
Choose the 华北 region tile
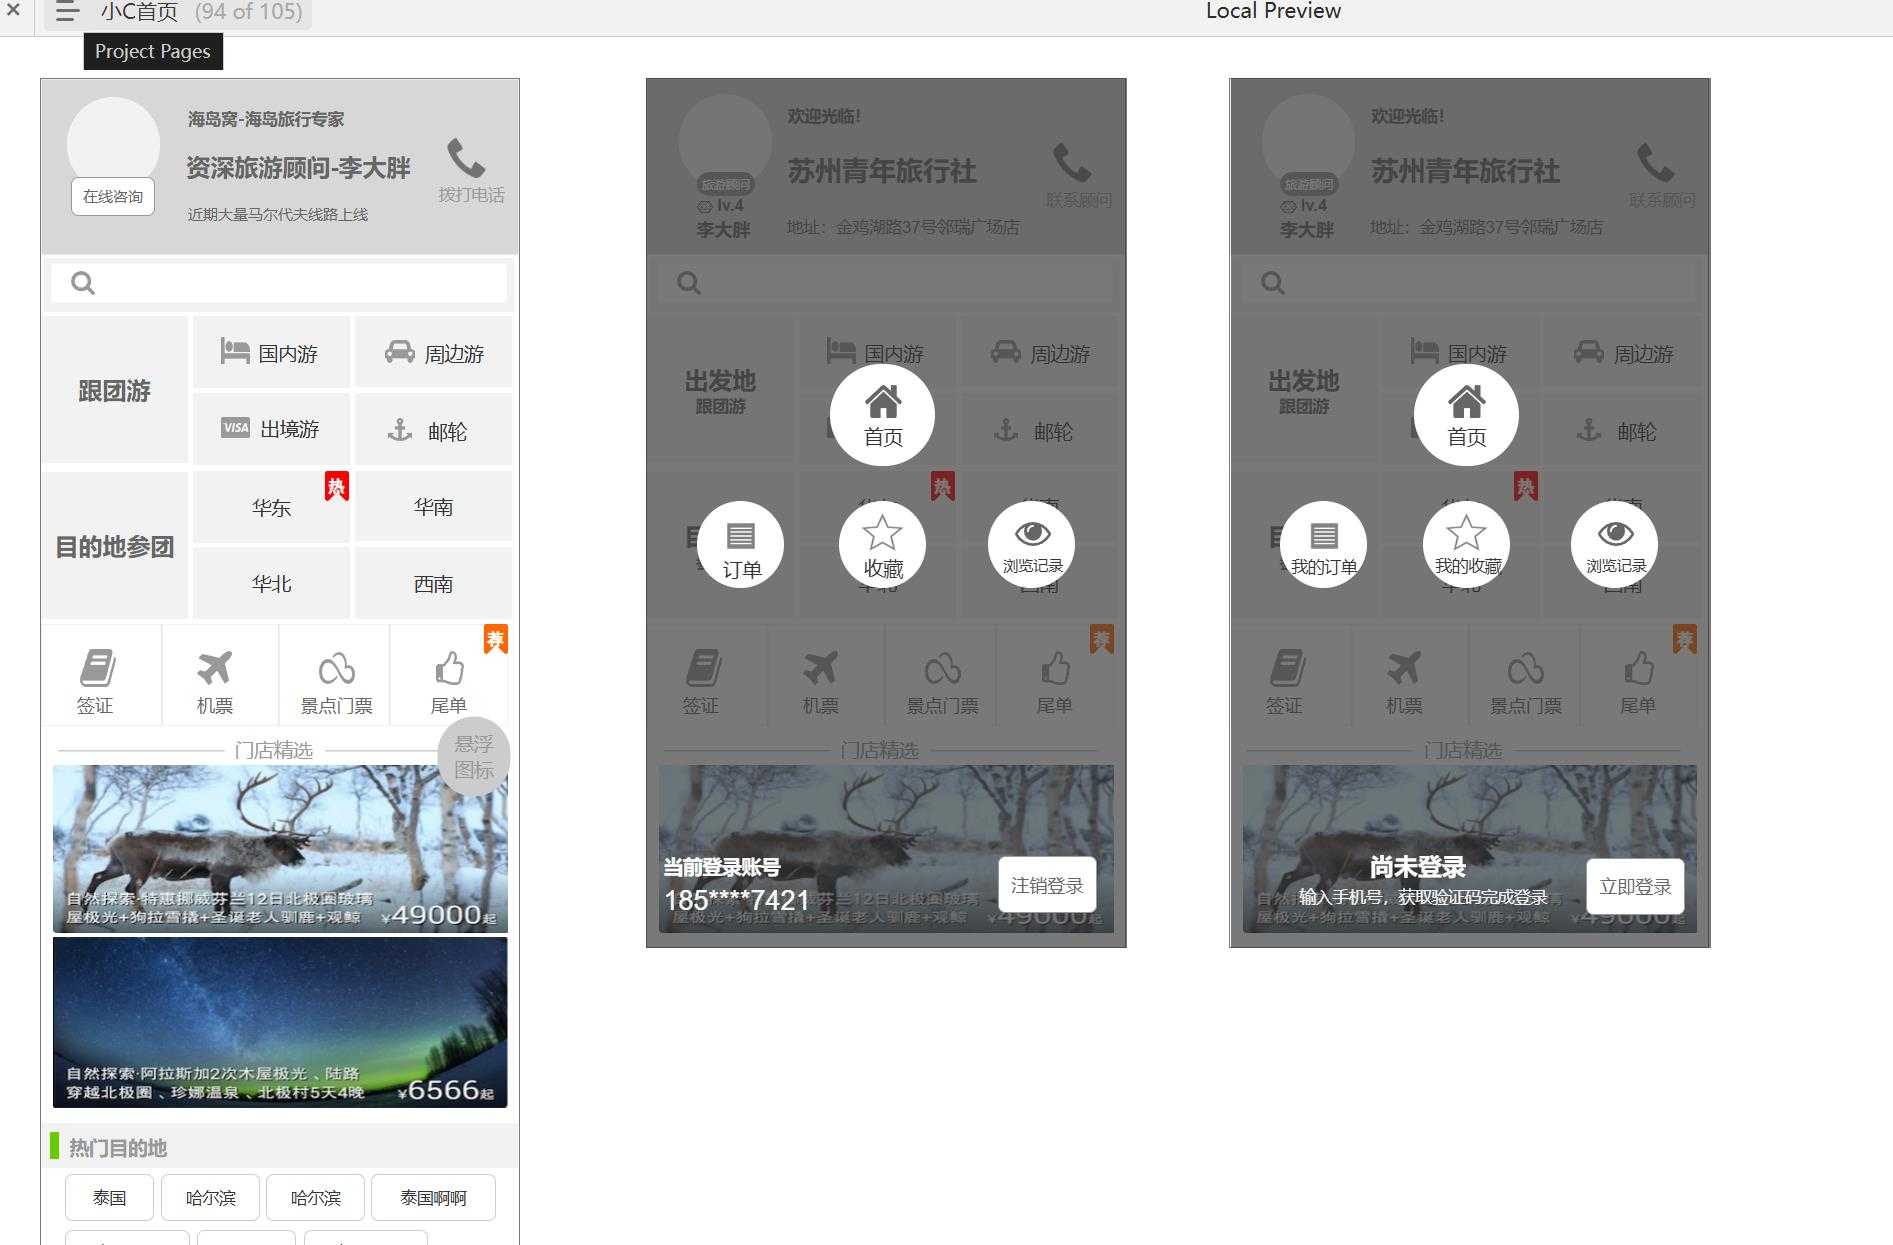tap(271, 583)
